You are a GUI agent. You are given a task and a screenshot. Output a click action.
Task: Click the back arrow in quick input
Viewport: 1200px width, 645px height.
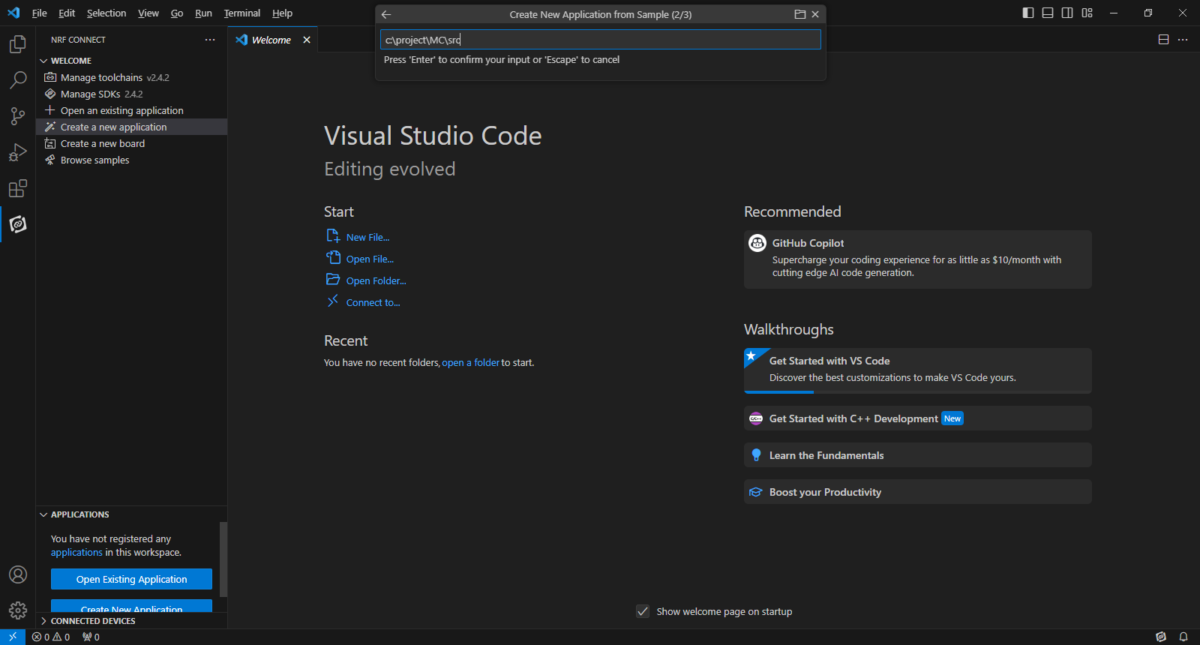tap(387, 14)
